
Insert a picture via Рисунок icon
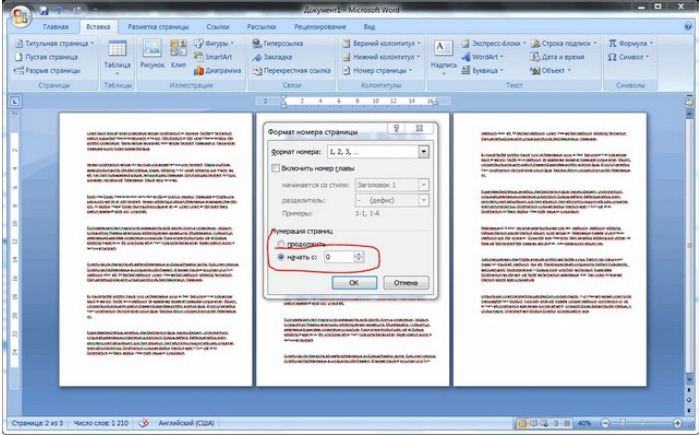click(x=152, y=54)
